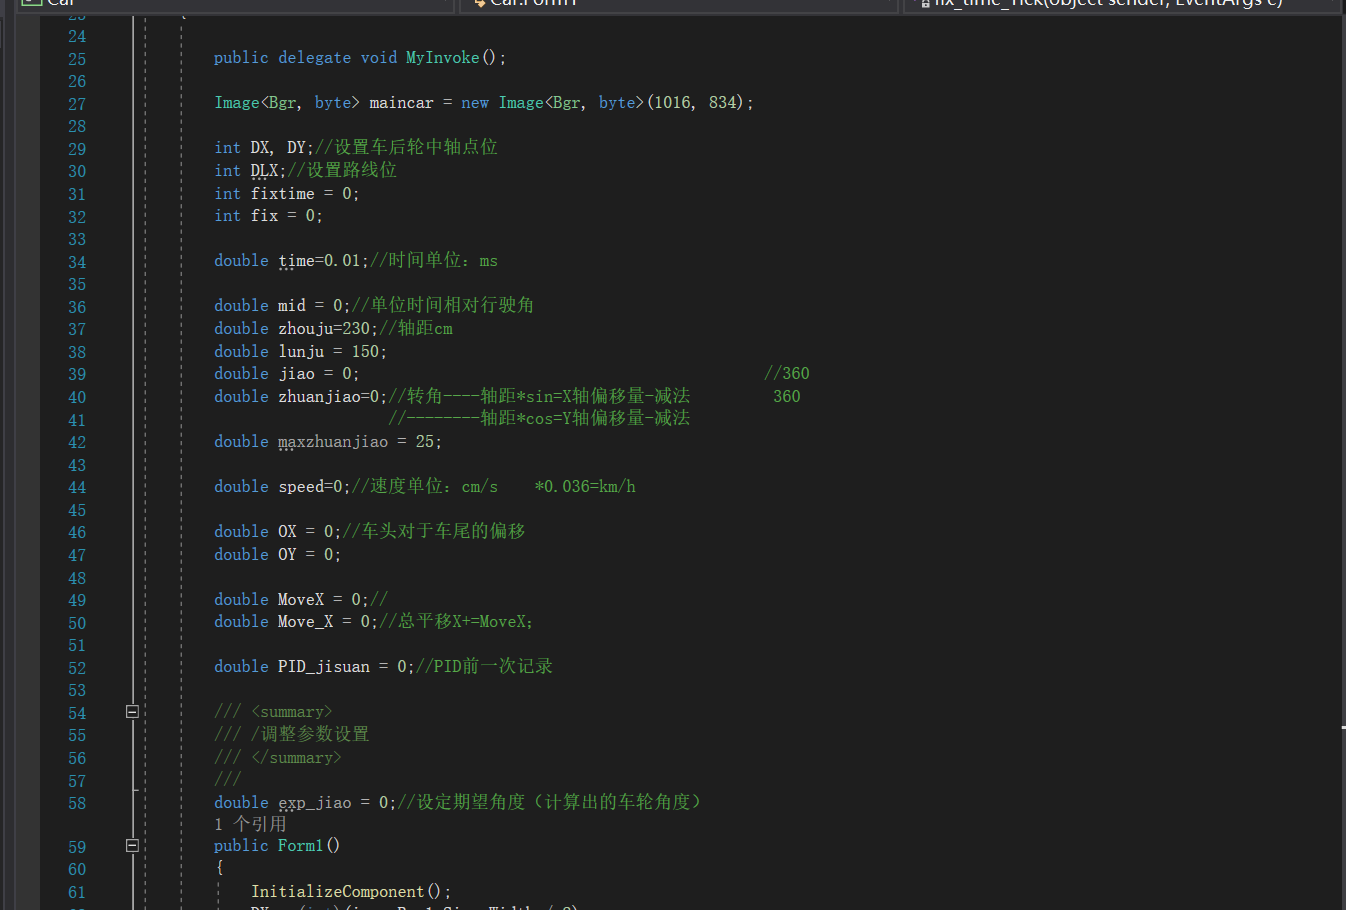Click the 'MoveX' variable on line 49
This screenshot has width=1346, height=910.
point(301,600)
